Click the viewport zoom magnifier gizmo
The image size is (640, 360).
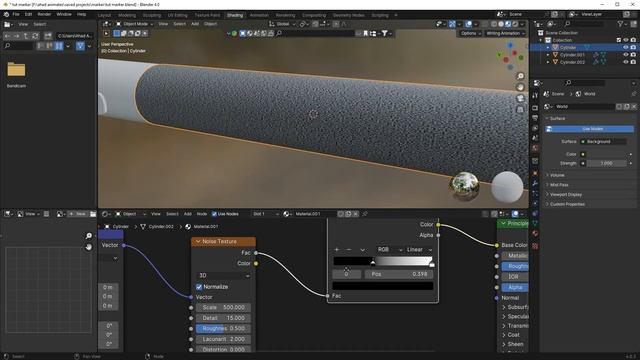click(520, 76)
